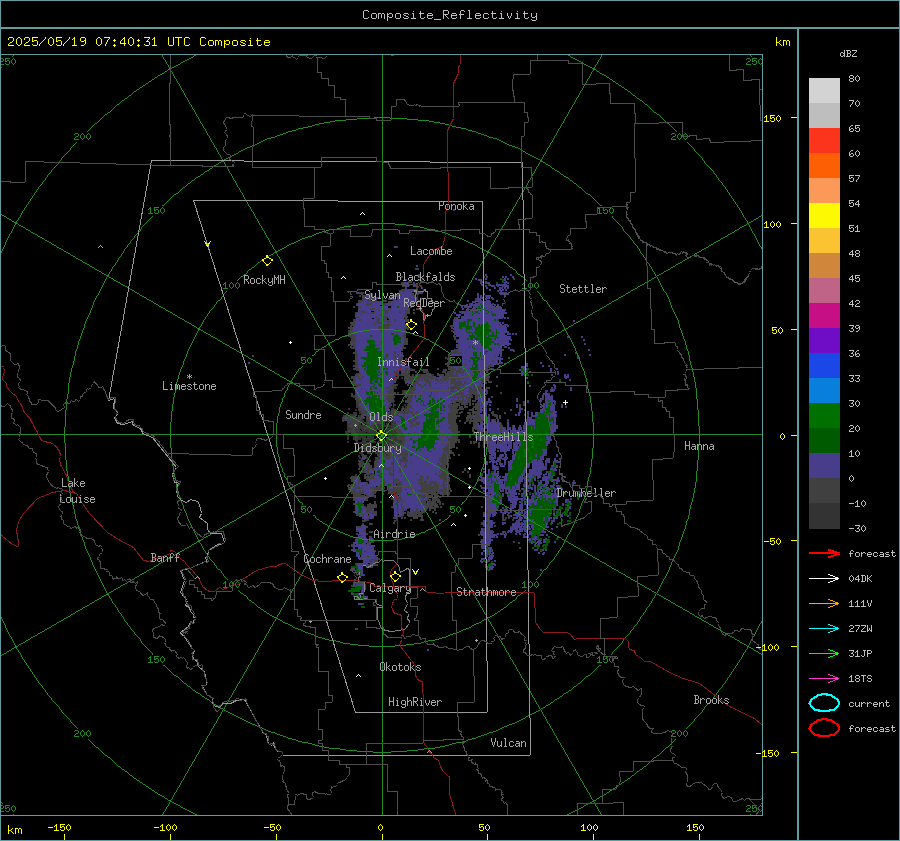Screen dimensions: 900x841
Task: Click the red forecast arrow legend icon
Action: [824, 553]
